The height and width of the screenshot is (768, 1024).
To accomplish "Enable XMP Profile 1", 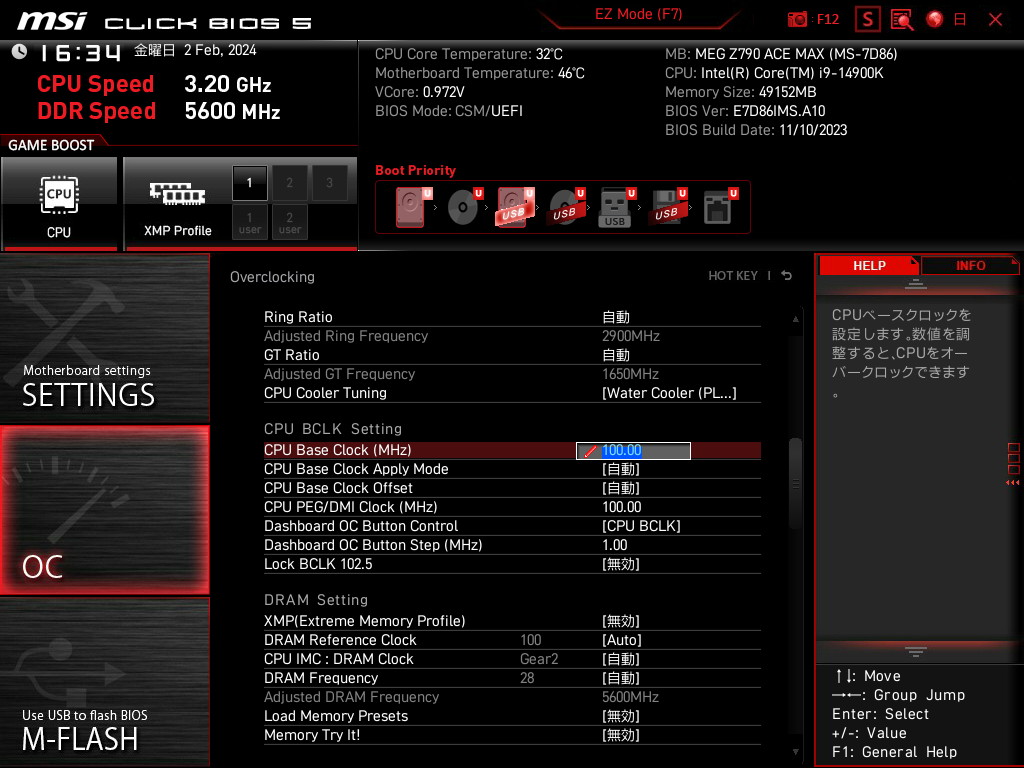I will 250,183.
